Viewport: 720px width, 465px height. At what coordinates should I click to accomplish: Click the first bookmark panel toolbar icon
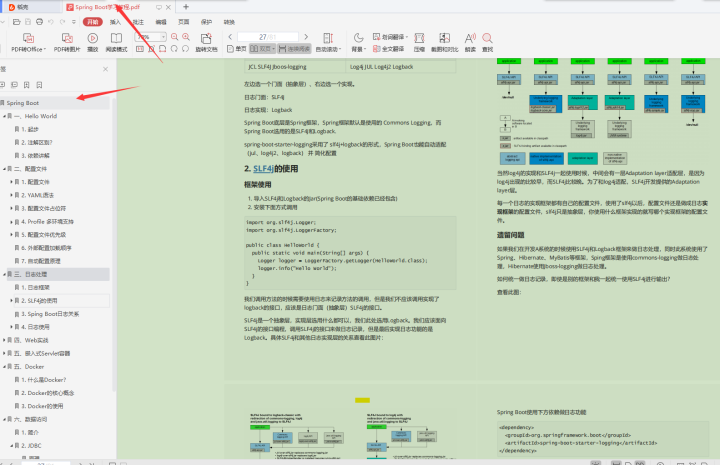tap(2, 85)
